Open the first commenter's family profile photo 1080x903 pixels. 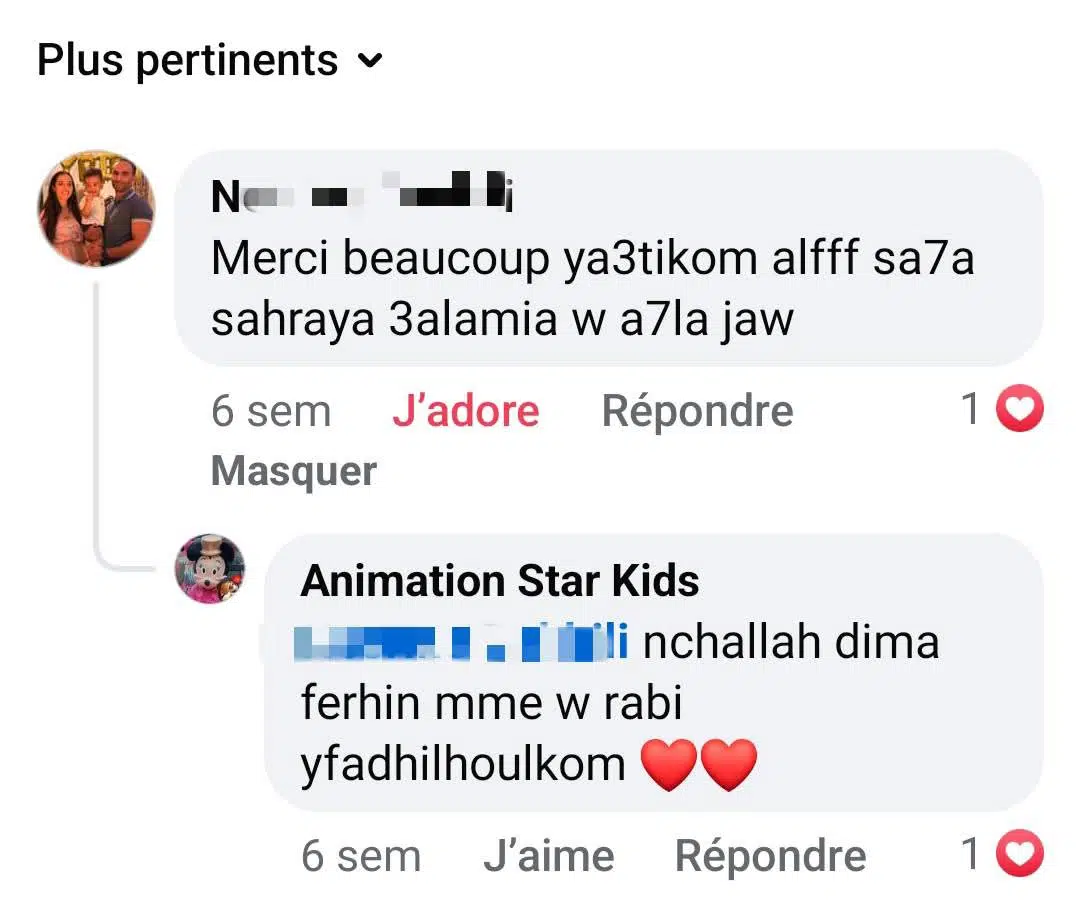[x=96, y=208]
